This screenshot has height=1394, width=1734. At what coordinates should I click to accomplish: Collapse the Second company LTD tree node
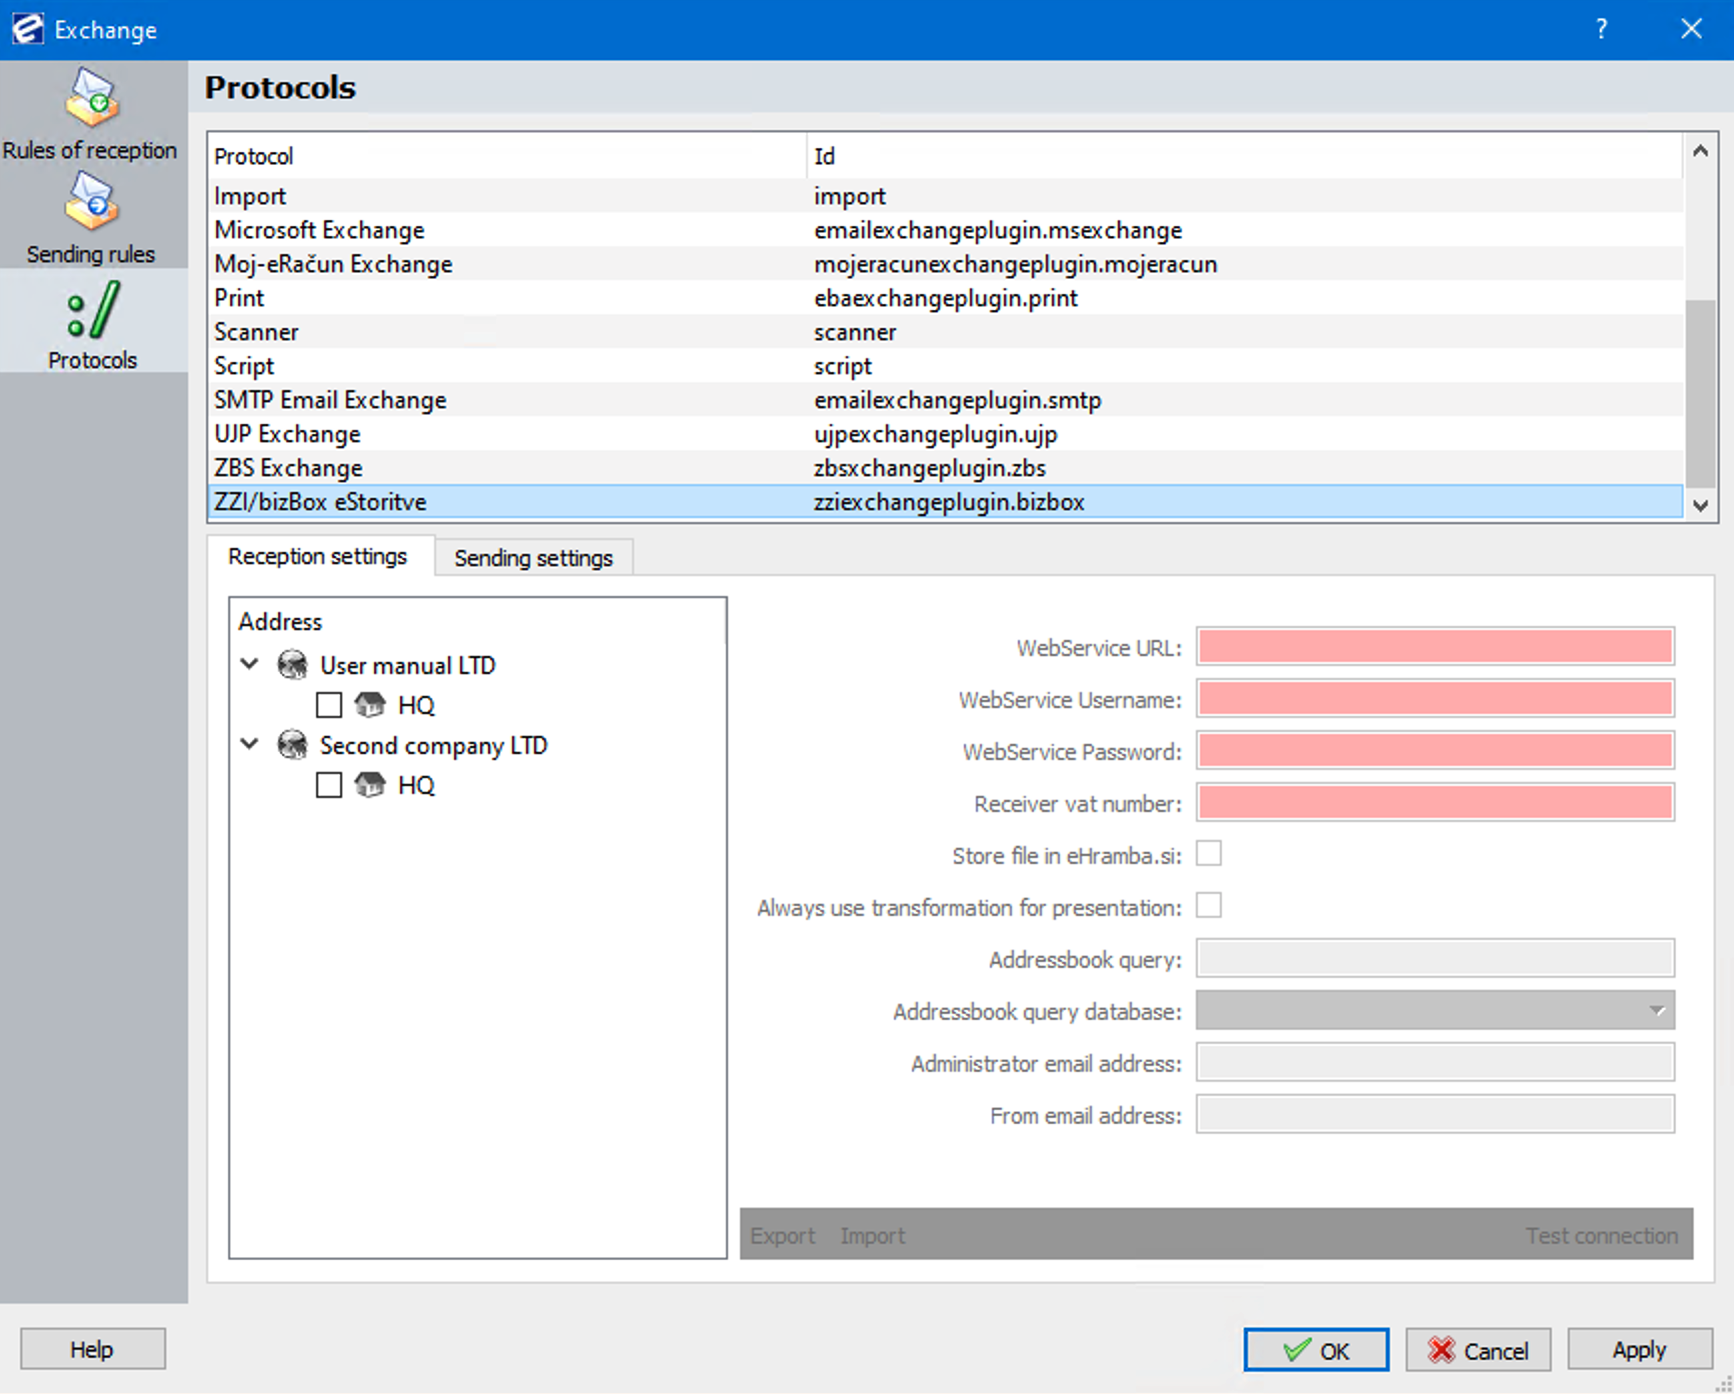pyautogui.click(x=250, y=744)
